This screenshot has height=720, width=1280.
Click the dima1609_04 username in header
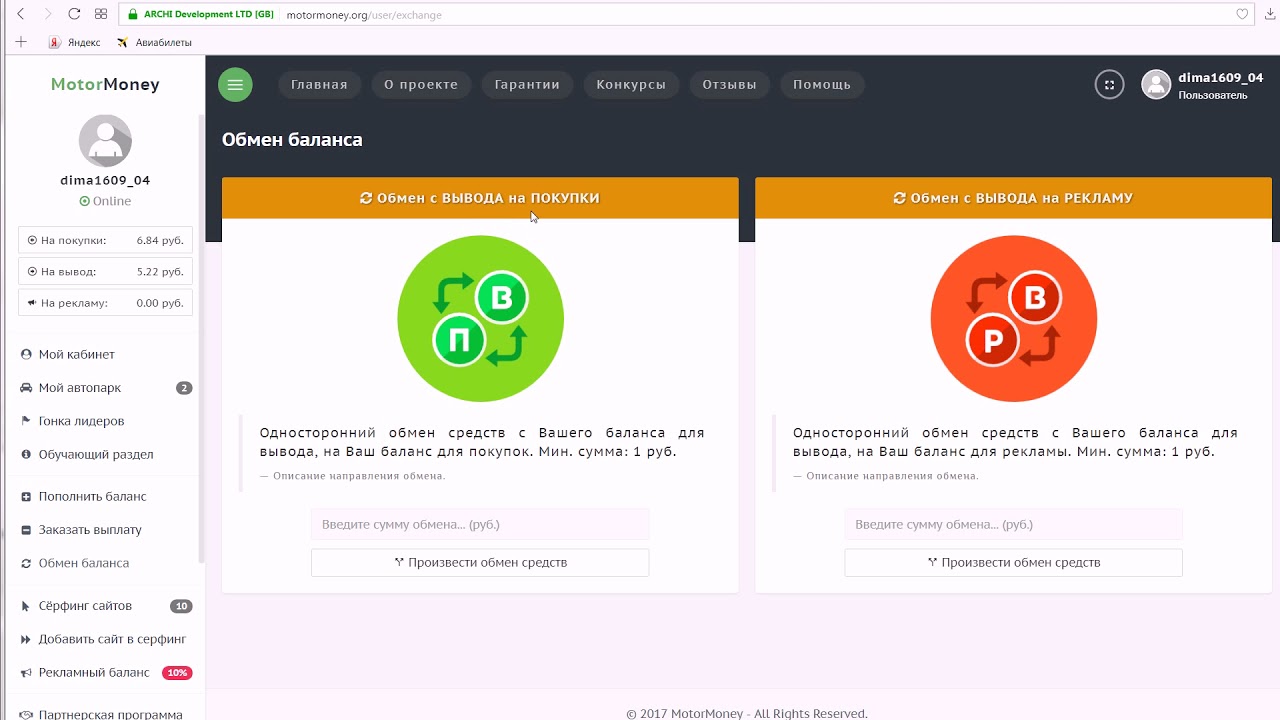(1220, 77)
